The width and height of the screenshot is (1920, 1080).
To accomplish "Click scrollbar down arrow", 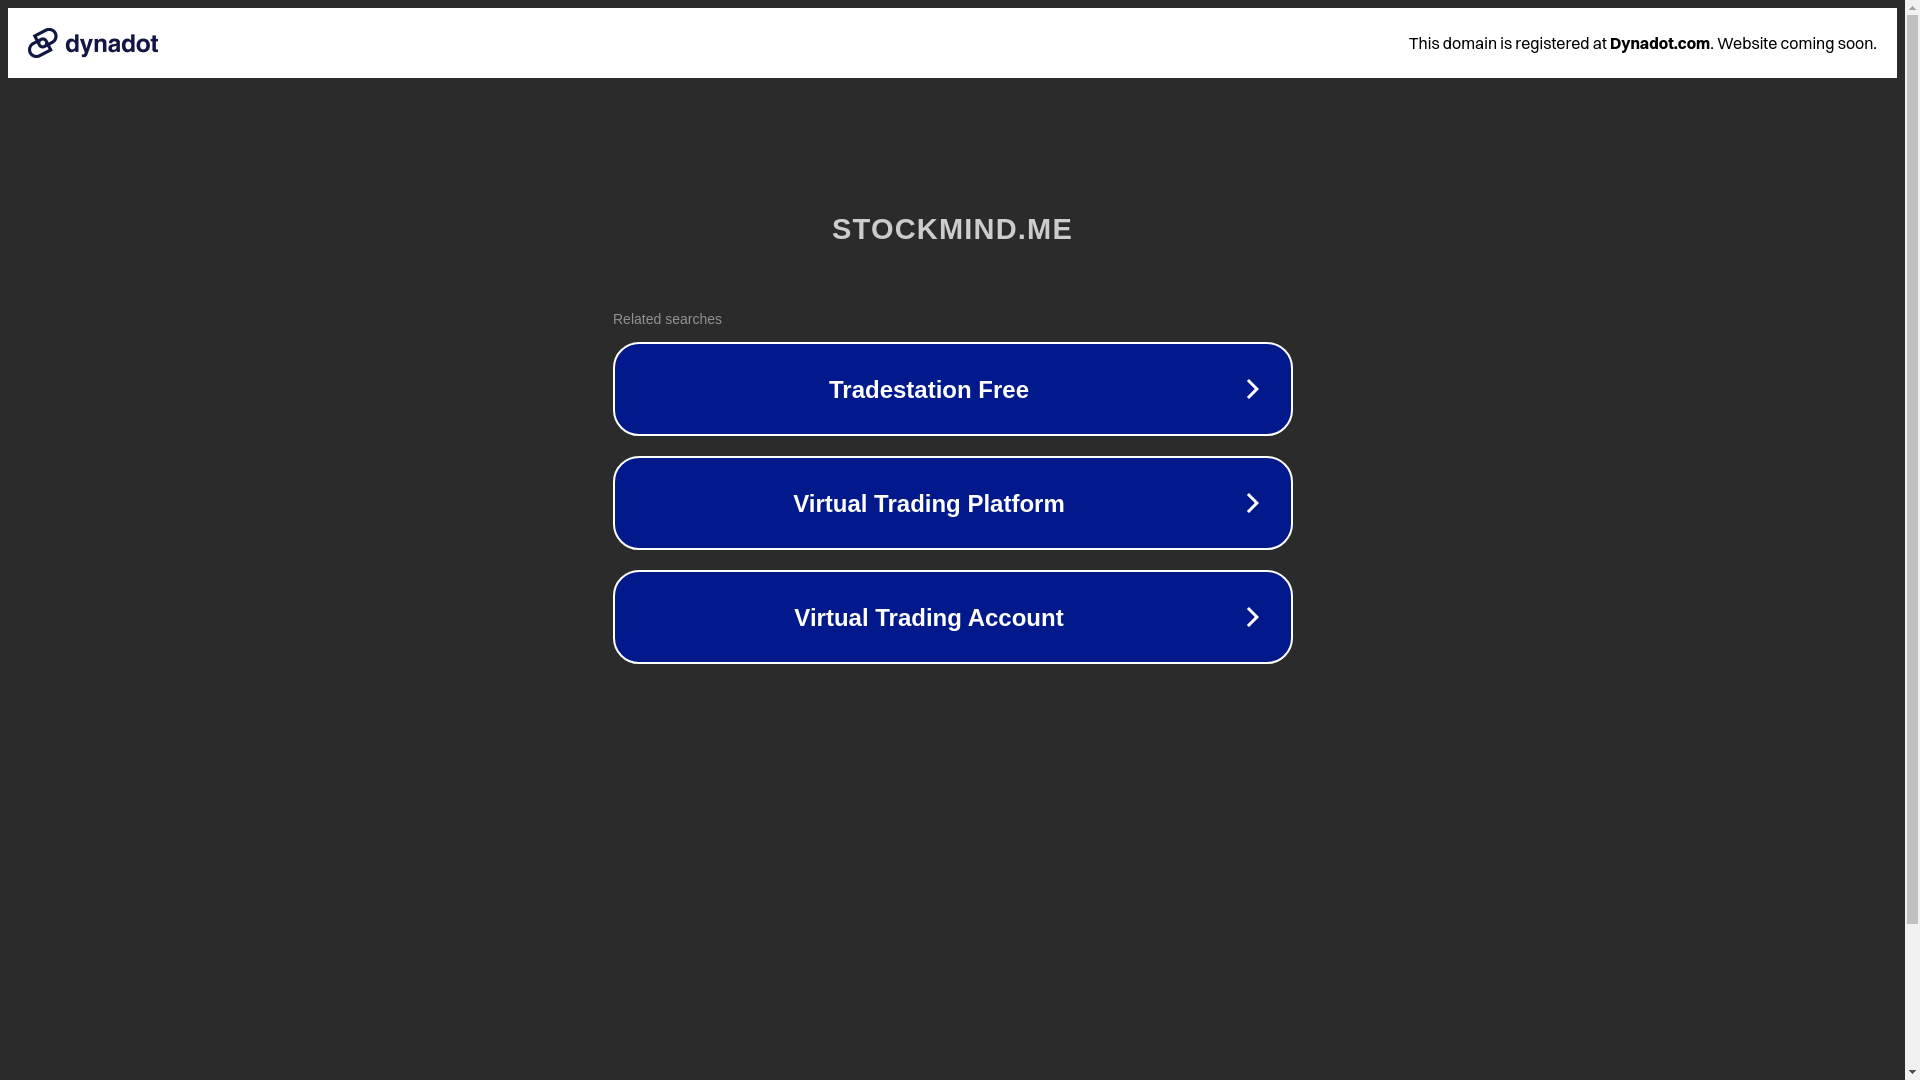I will click(x=1912, y=1072).
